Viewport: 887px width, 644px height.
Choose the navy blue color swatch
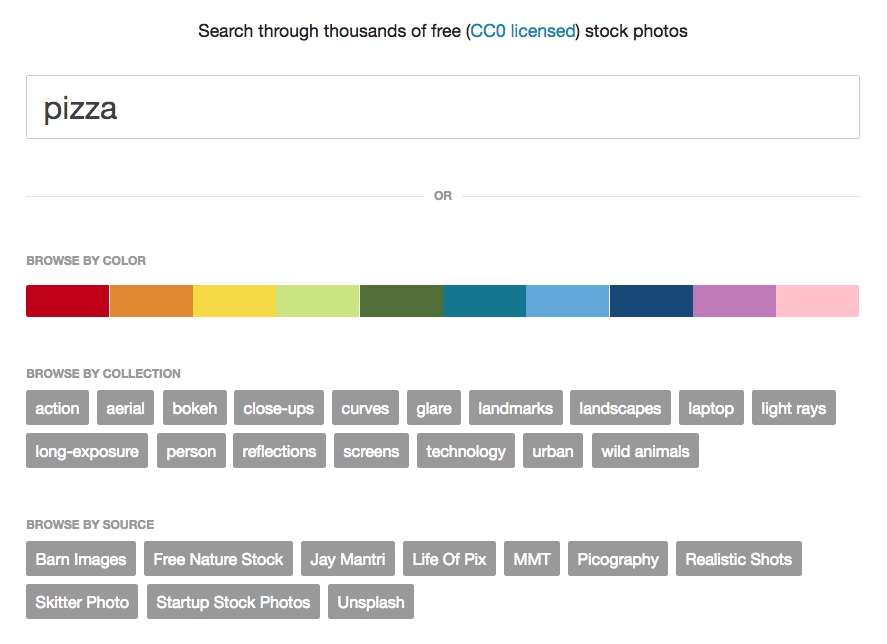click(x=651, y=301)
